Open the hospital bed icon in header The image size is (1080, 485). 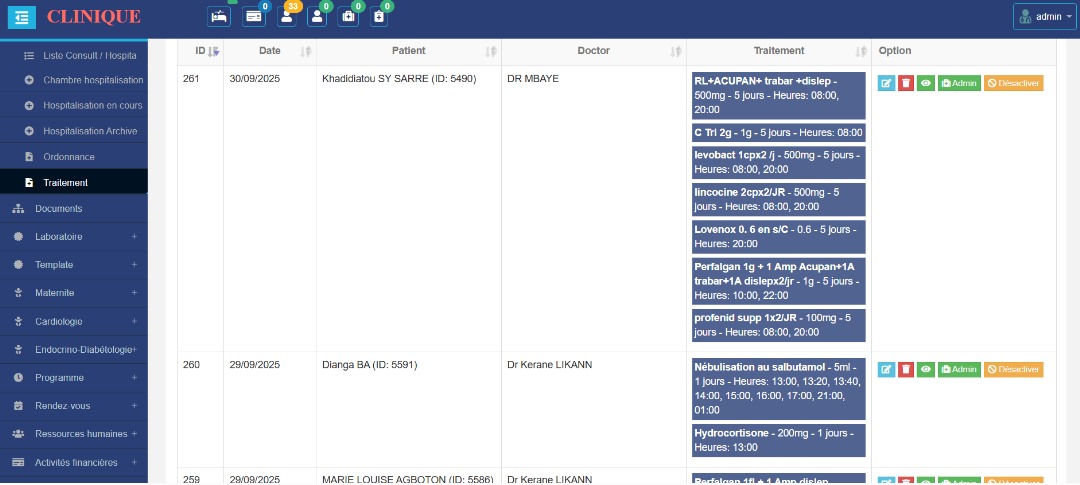218,16
